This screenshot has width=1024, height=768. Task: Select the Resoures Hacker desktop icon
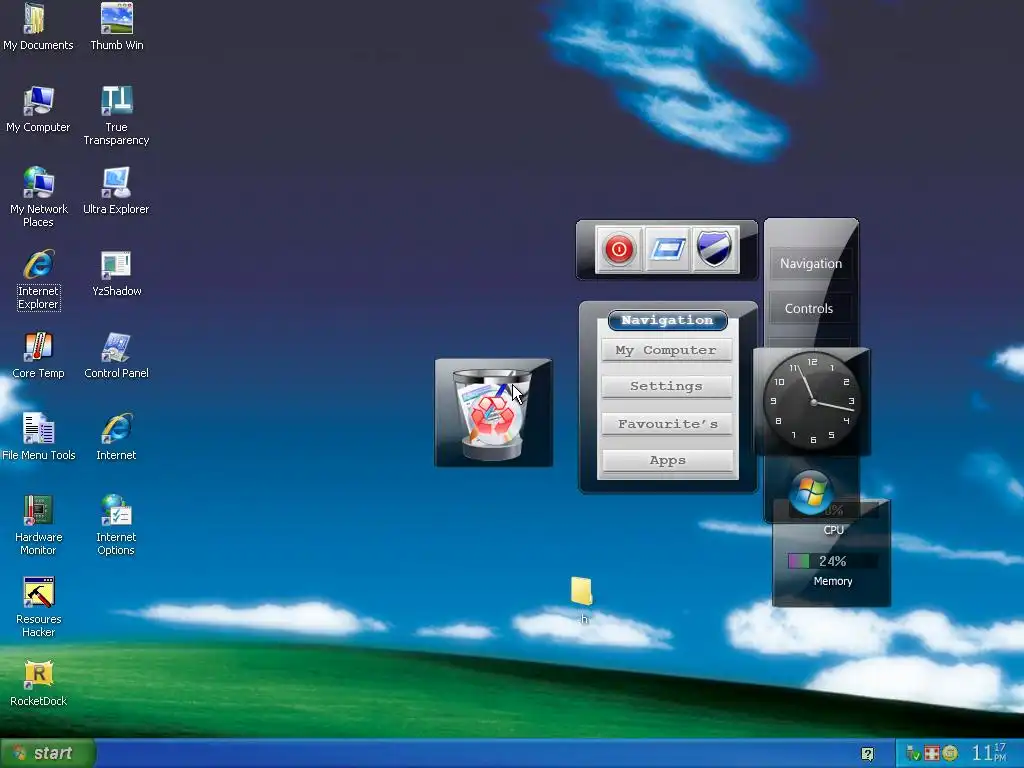[39, 607]
